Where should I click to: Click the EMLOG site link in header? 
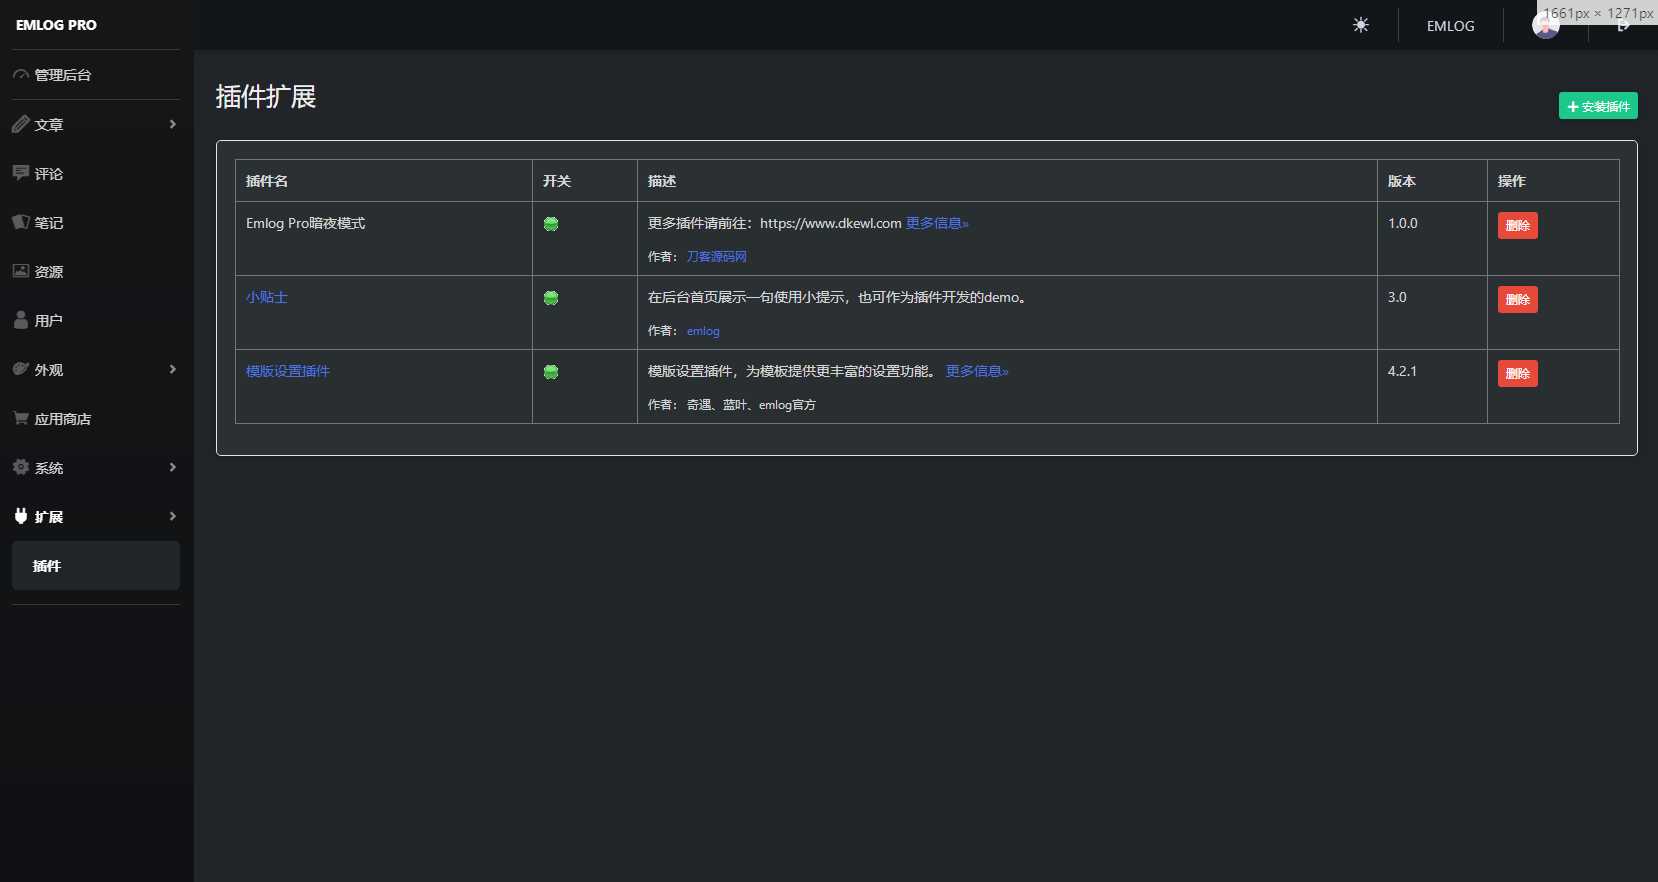click(1450, 26)
